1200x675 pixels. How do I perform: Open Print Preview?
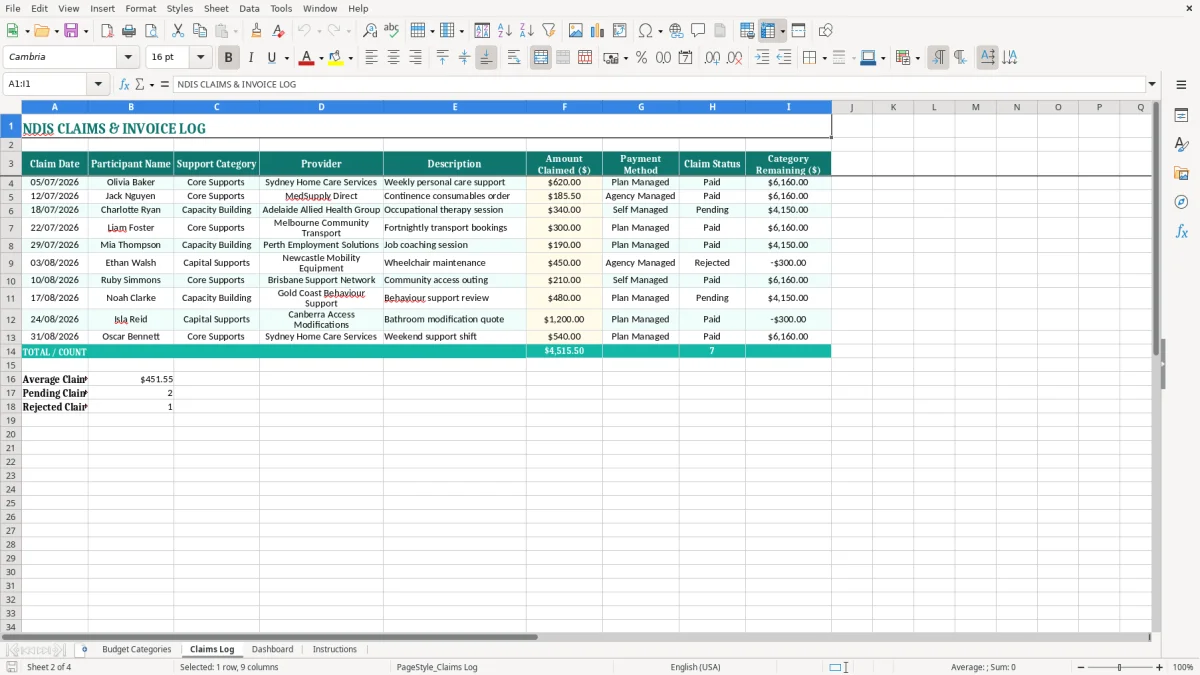pyautogui.click(x=151, y=31)
